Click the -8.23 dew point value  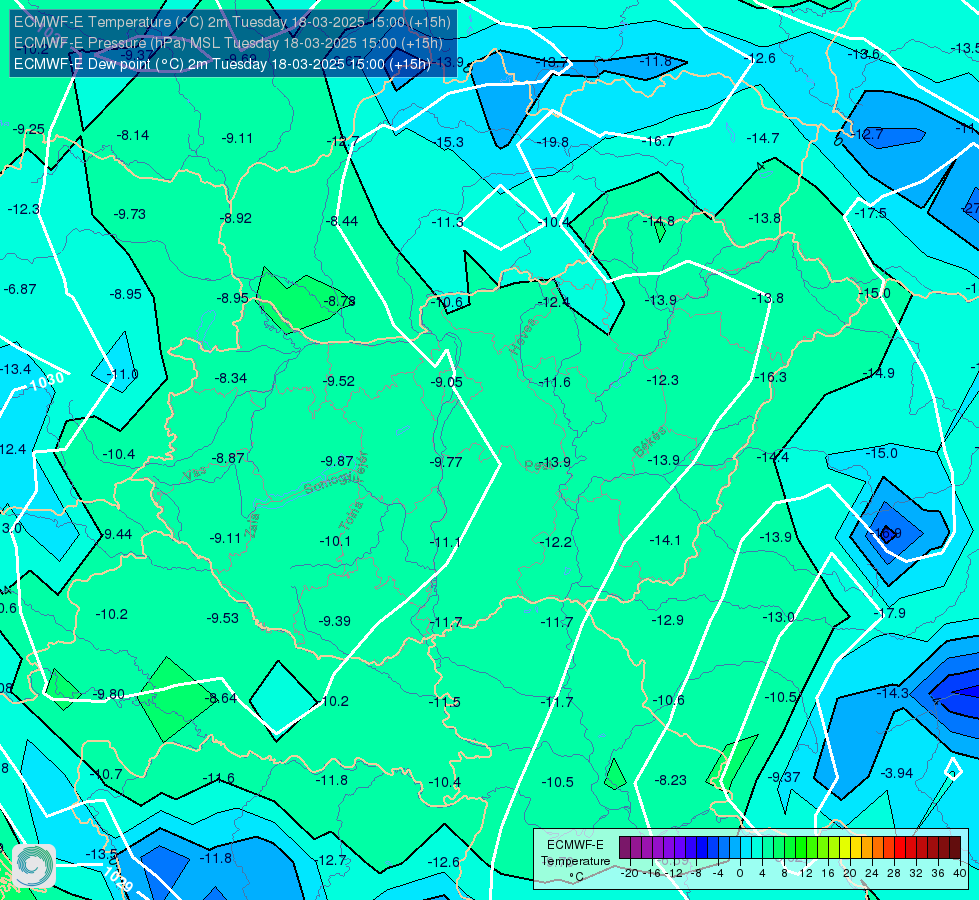670,780
